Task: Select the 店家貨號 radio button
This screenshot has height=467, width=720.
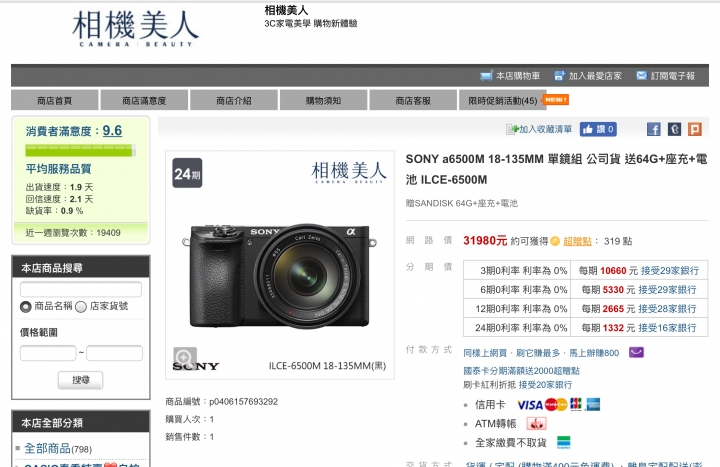Action: (x=81, y=307)
